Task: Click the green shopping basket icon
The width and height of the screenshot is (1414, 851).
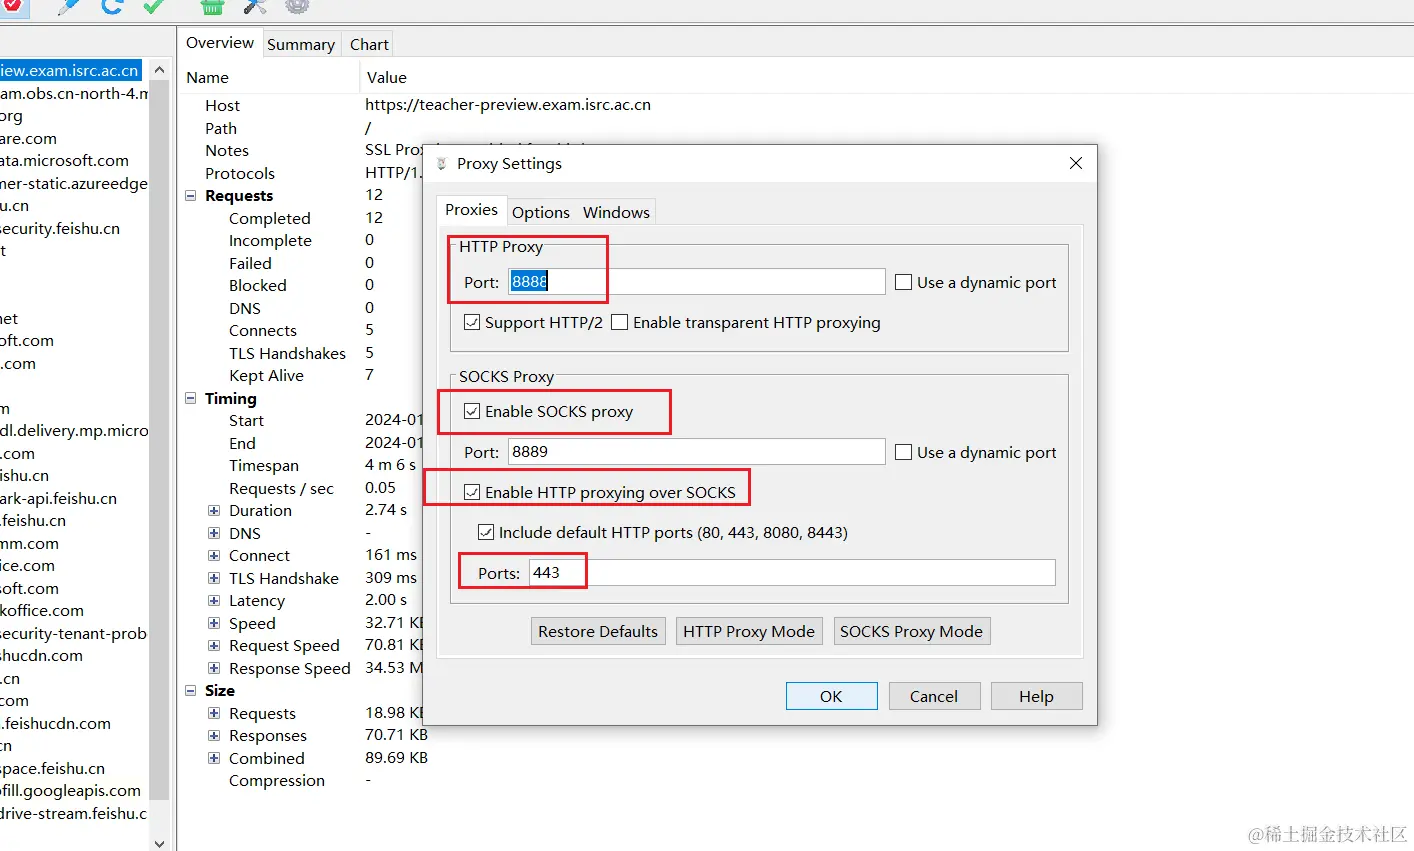Action: click(213, 6)
